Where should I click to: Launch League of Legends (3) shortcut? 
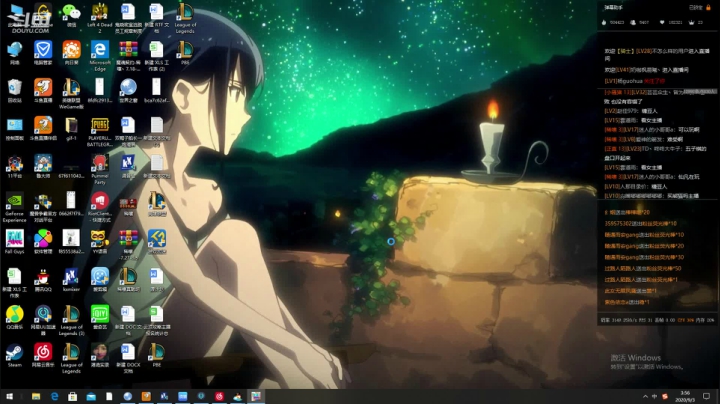point(71,321)
